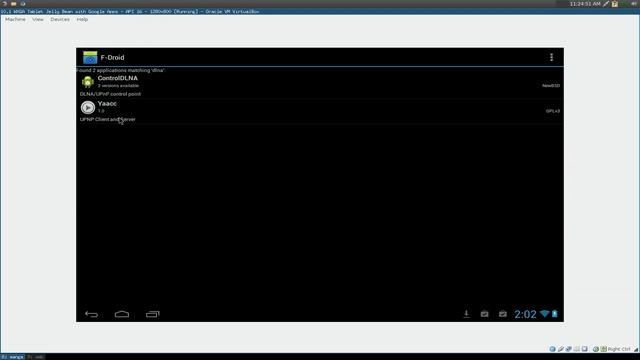Click '2 versions available' text
640x360 pixels.
118,86
